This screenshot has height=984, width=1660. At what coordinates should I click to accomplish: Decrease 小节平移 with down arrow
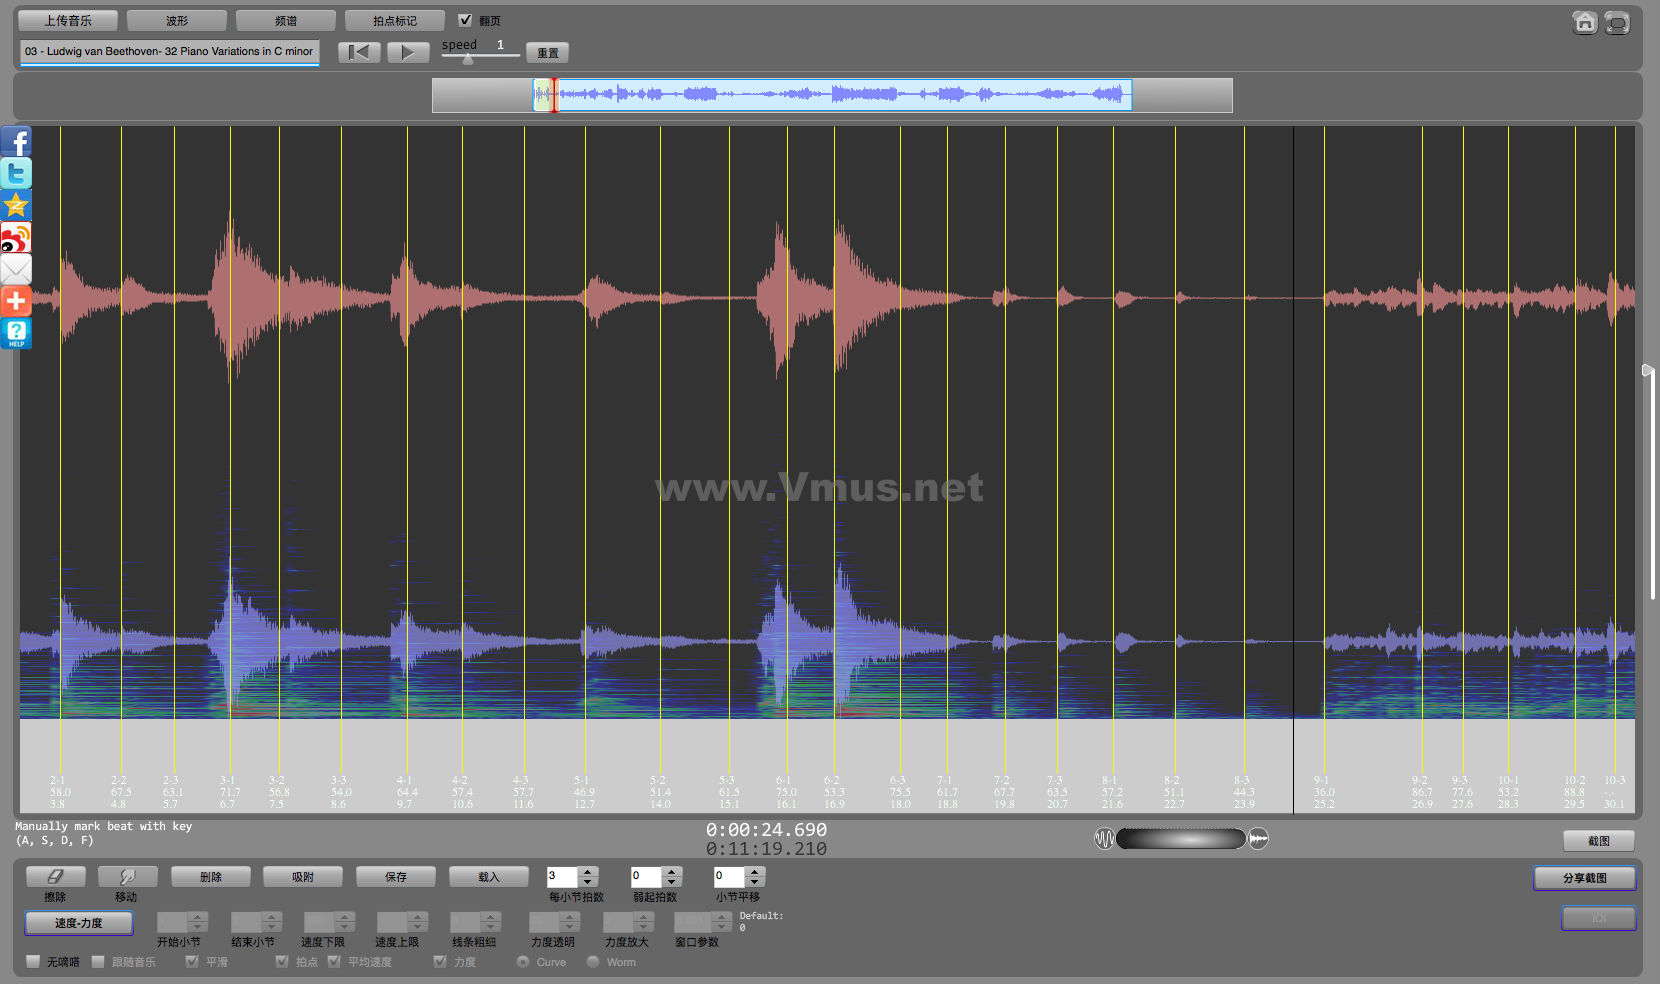(755, 882)
